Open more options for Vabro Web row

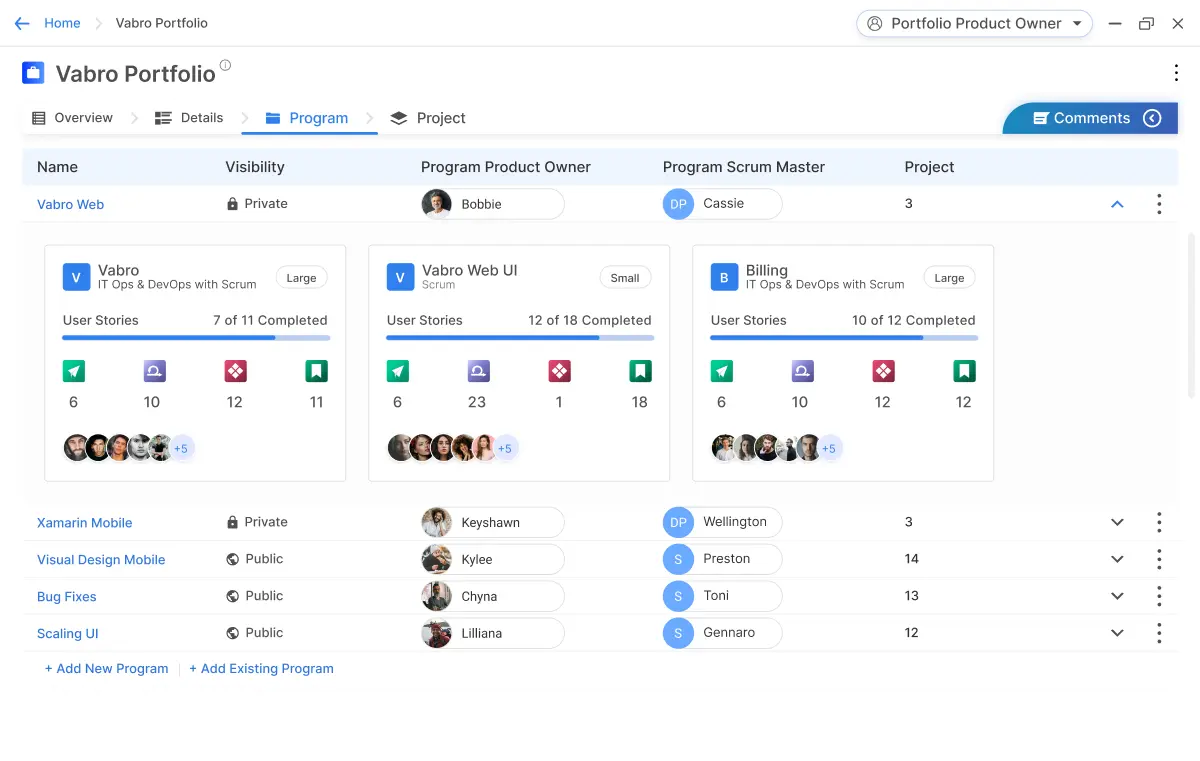click(x=1159, y=204)
